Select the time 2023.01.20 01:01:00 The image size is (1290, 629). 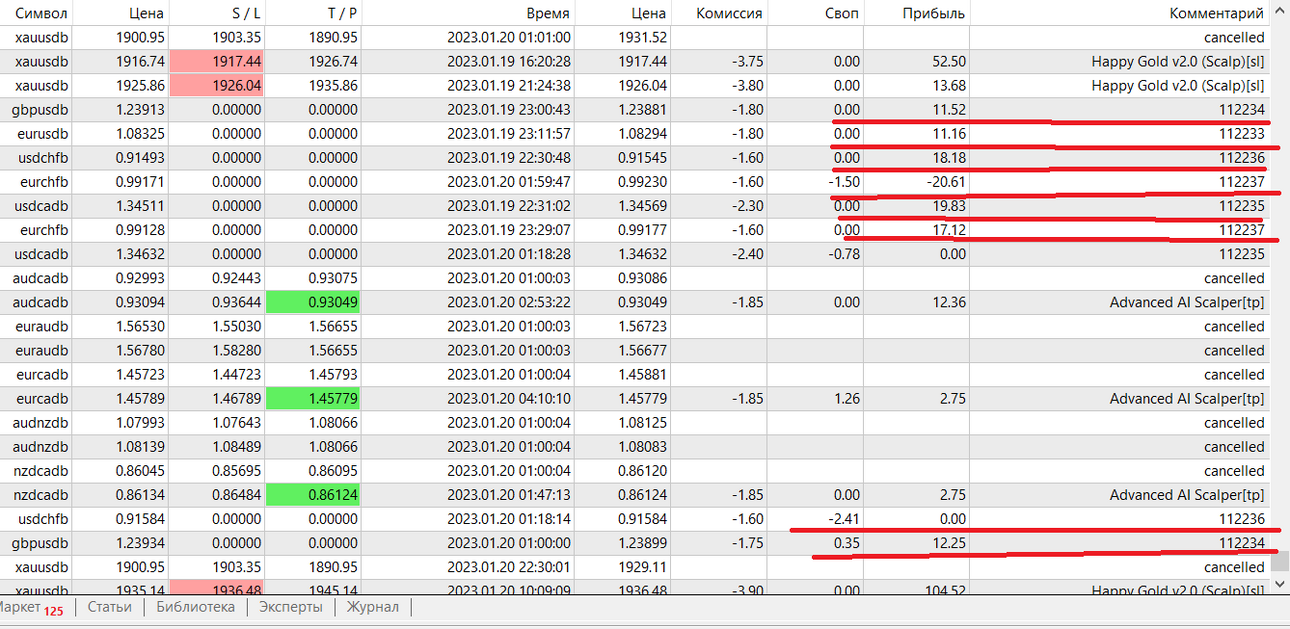pyautogui.click(x=508, y=37)
